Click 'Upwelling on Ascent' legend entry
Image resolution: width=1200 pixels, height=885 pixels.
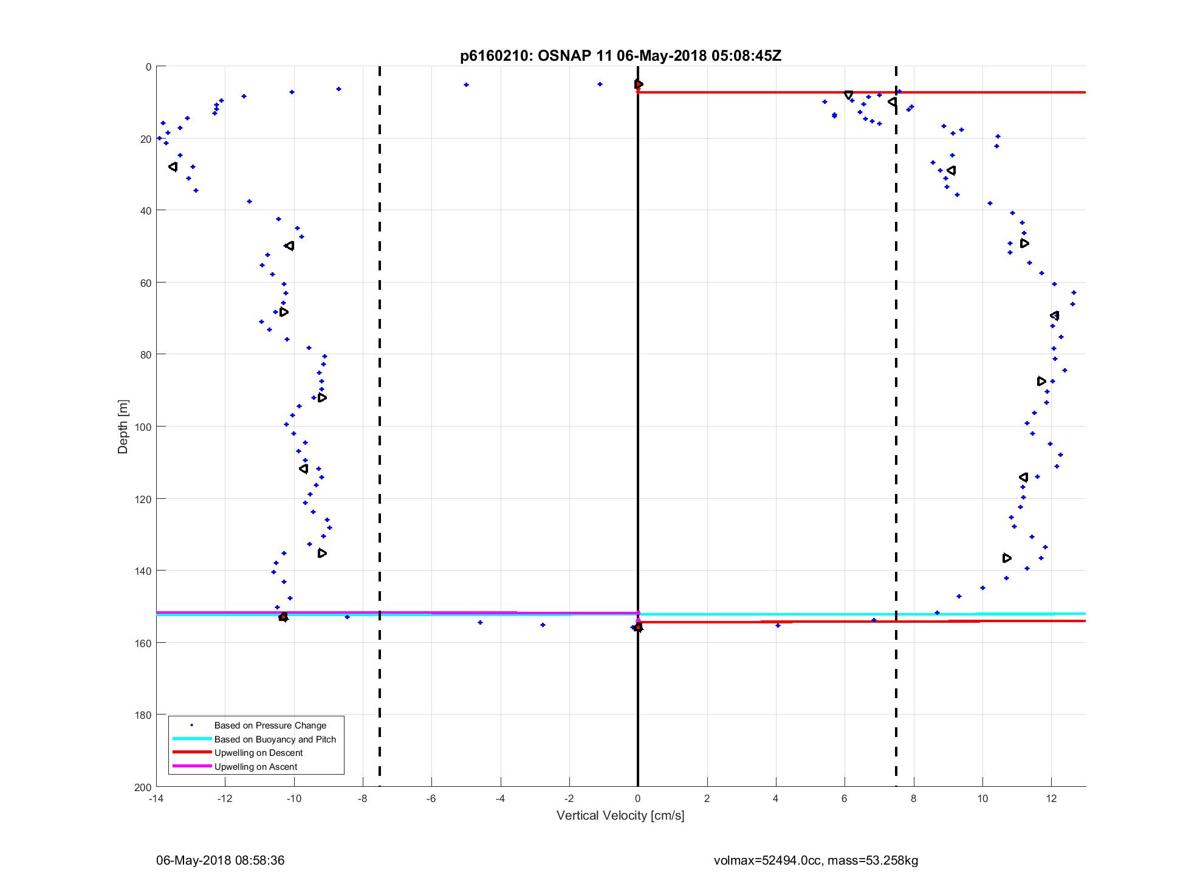tap(256, 767)
